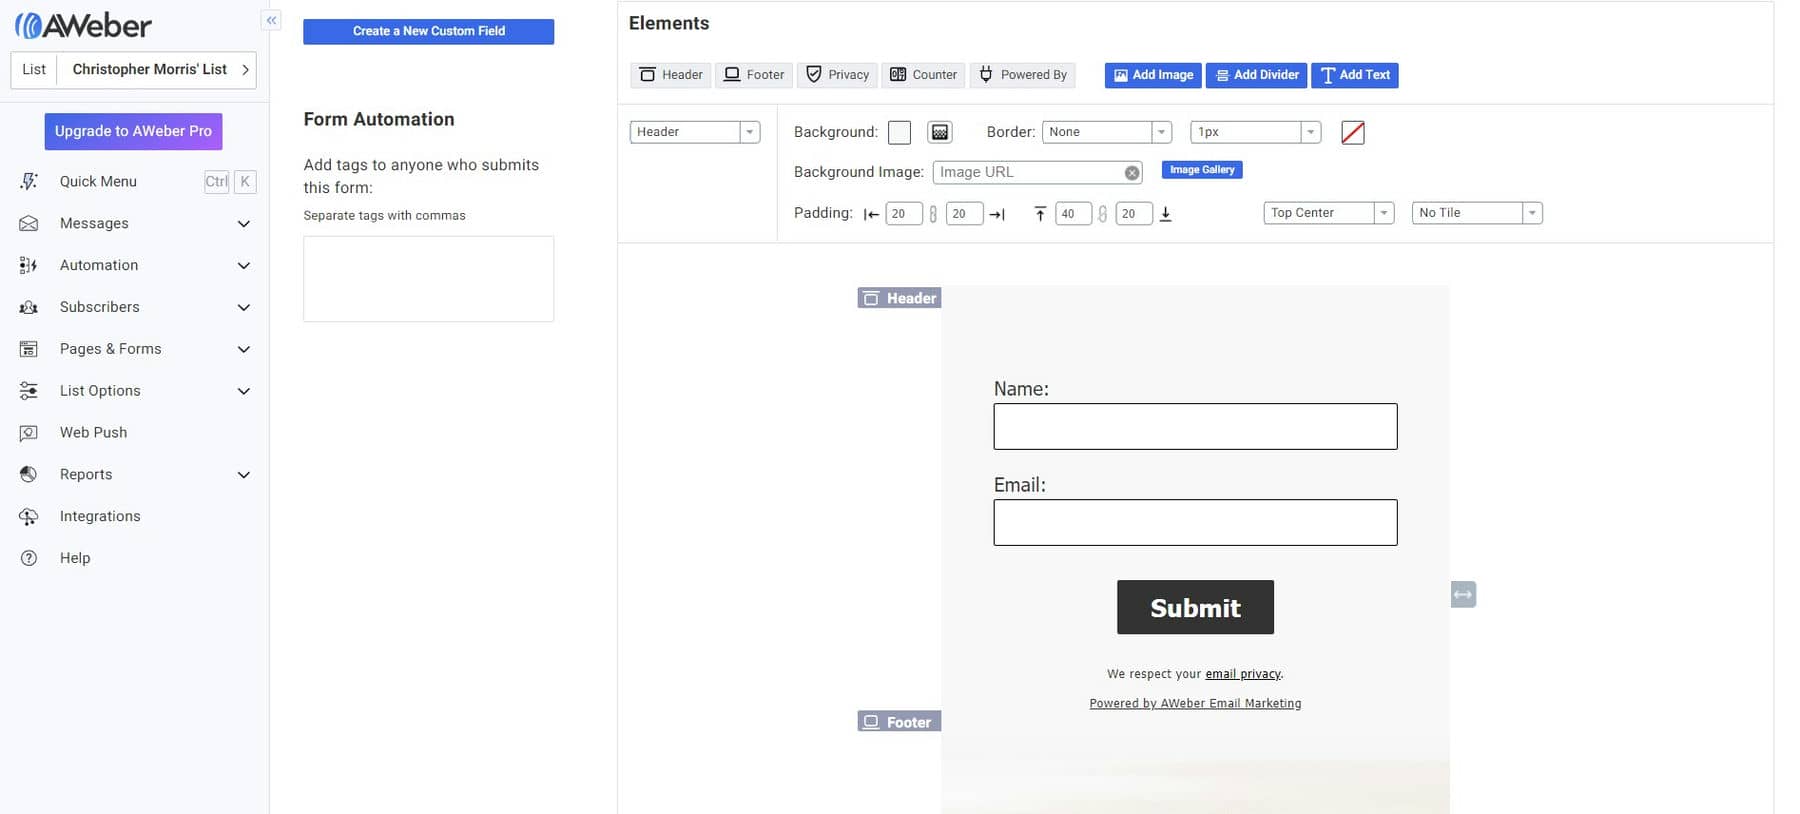
Task: Click the Image Gallery button
Action: 1202,170
